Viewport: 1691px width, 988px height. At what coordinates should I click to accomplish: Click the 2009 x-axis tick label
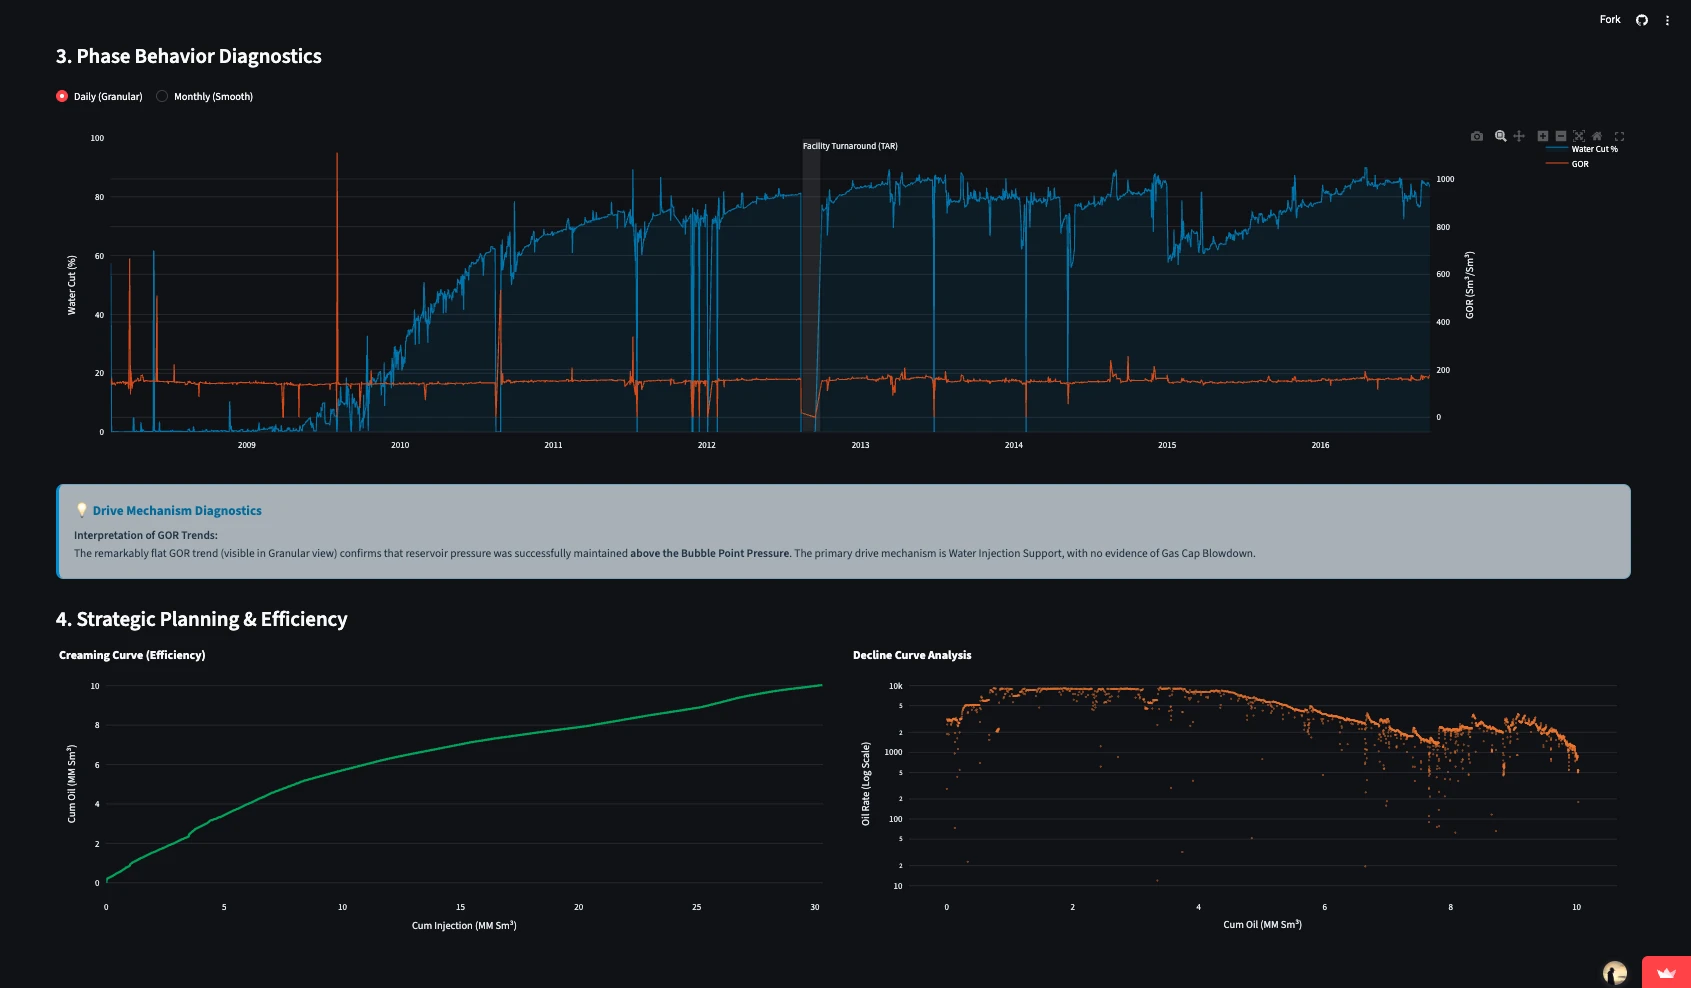247,445
